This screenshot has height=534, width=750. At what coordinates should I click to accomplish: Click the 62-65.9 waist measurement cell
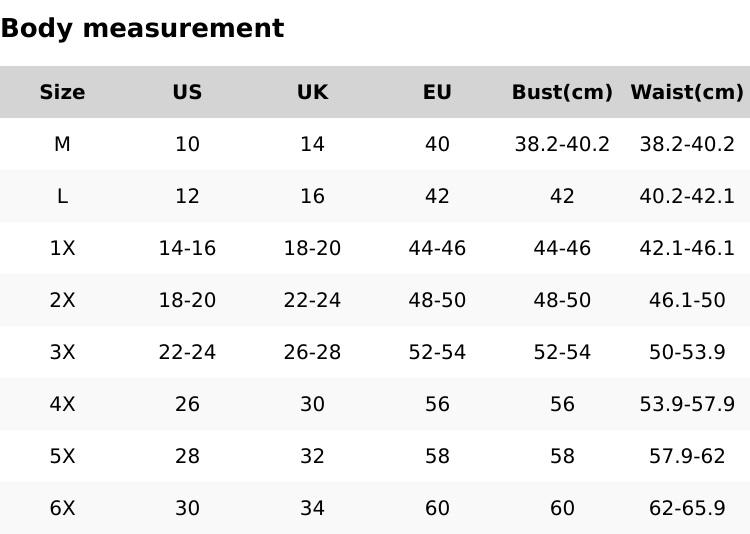(x=687, y=508)
